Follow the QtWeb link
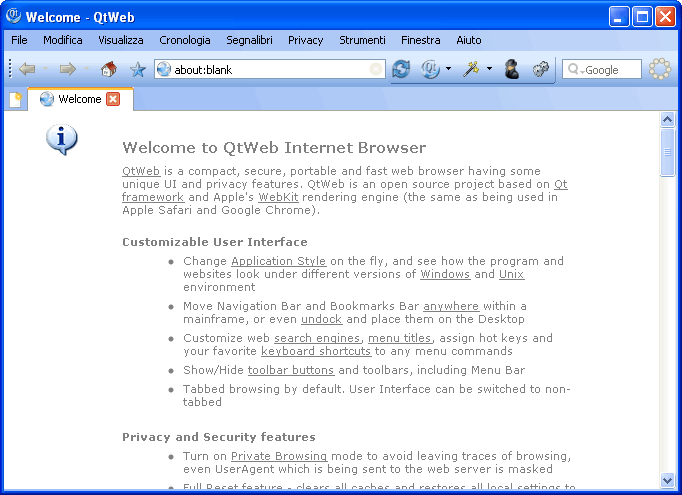 [x=141, y=171]
